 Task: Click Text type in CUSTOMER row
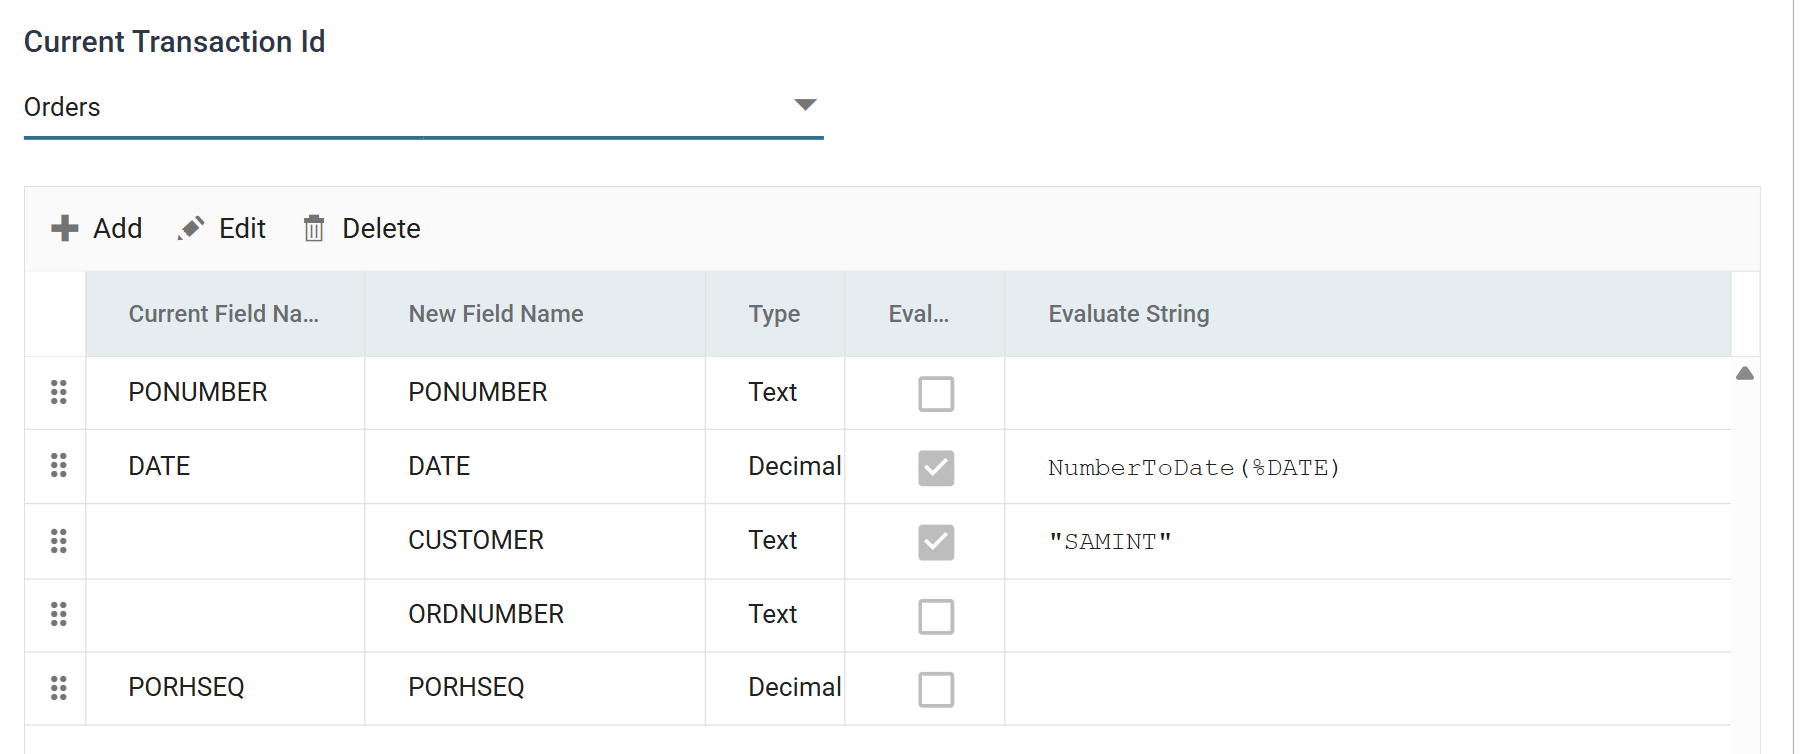773,540
